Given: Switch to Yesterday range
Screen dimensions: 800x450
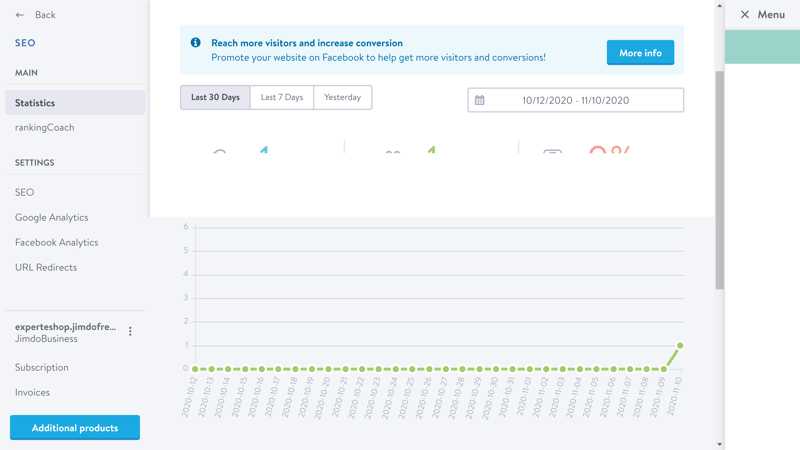Looking at the screenshot, I should 342,97.
